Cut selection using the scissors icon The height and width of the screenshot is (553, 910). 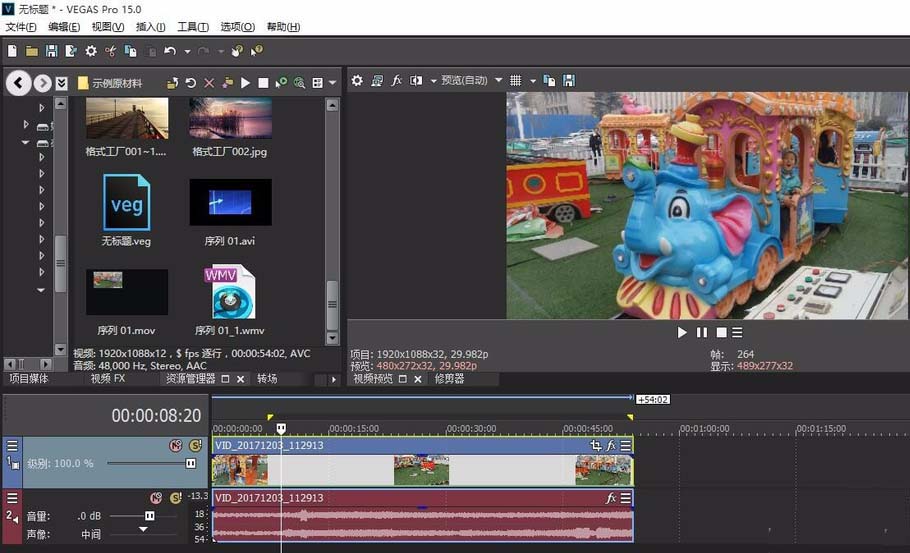tap(110, 51)
